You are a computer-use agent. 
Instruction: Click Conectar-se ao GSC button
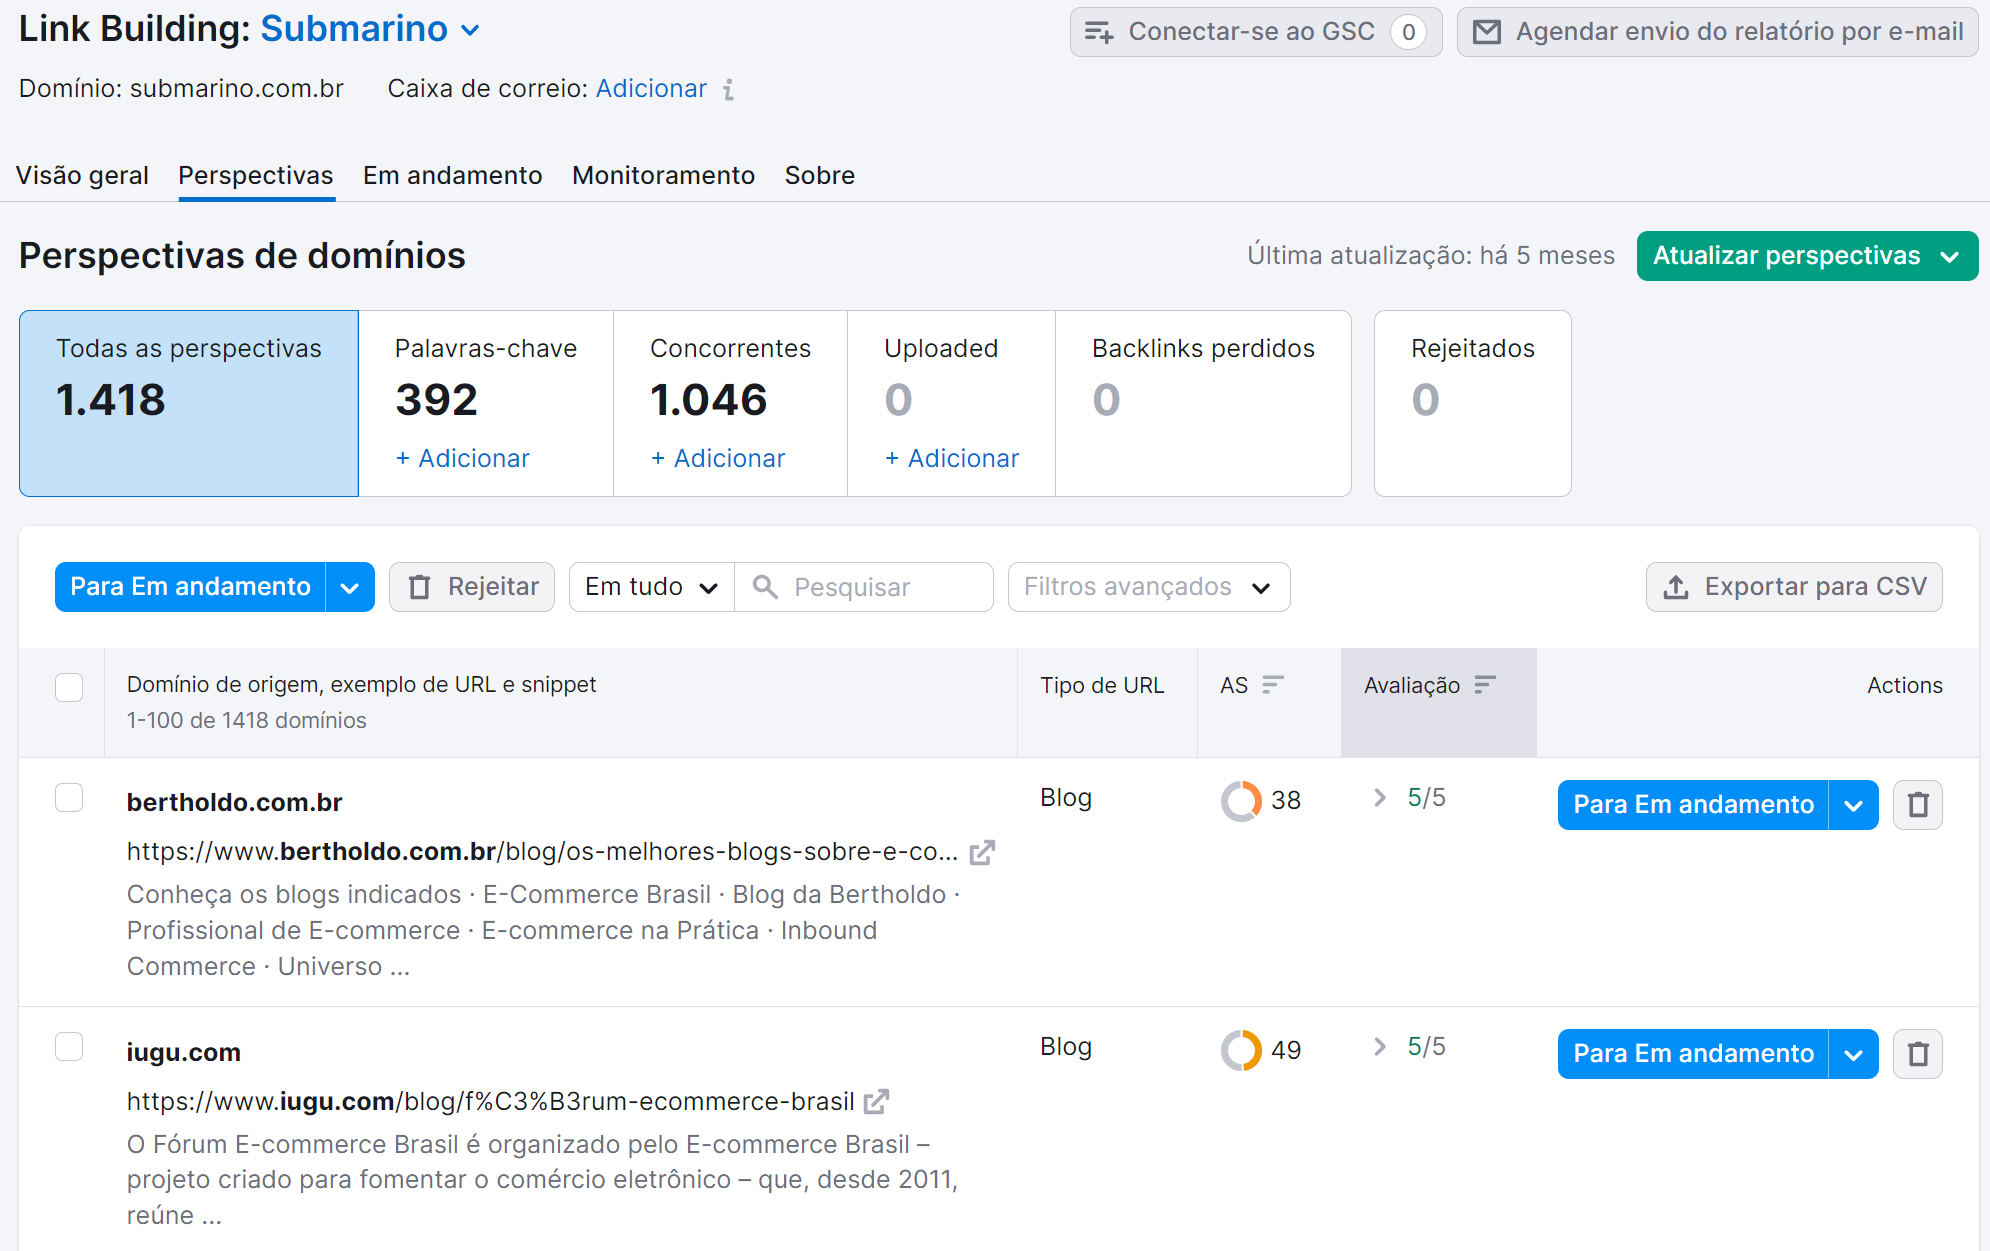[1256, 32]
